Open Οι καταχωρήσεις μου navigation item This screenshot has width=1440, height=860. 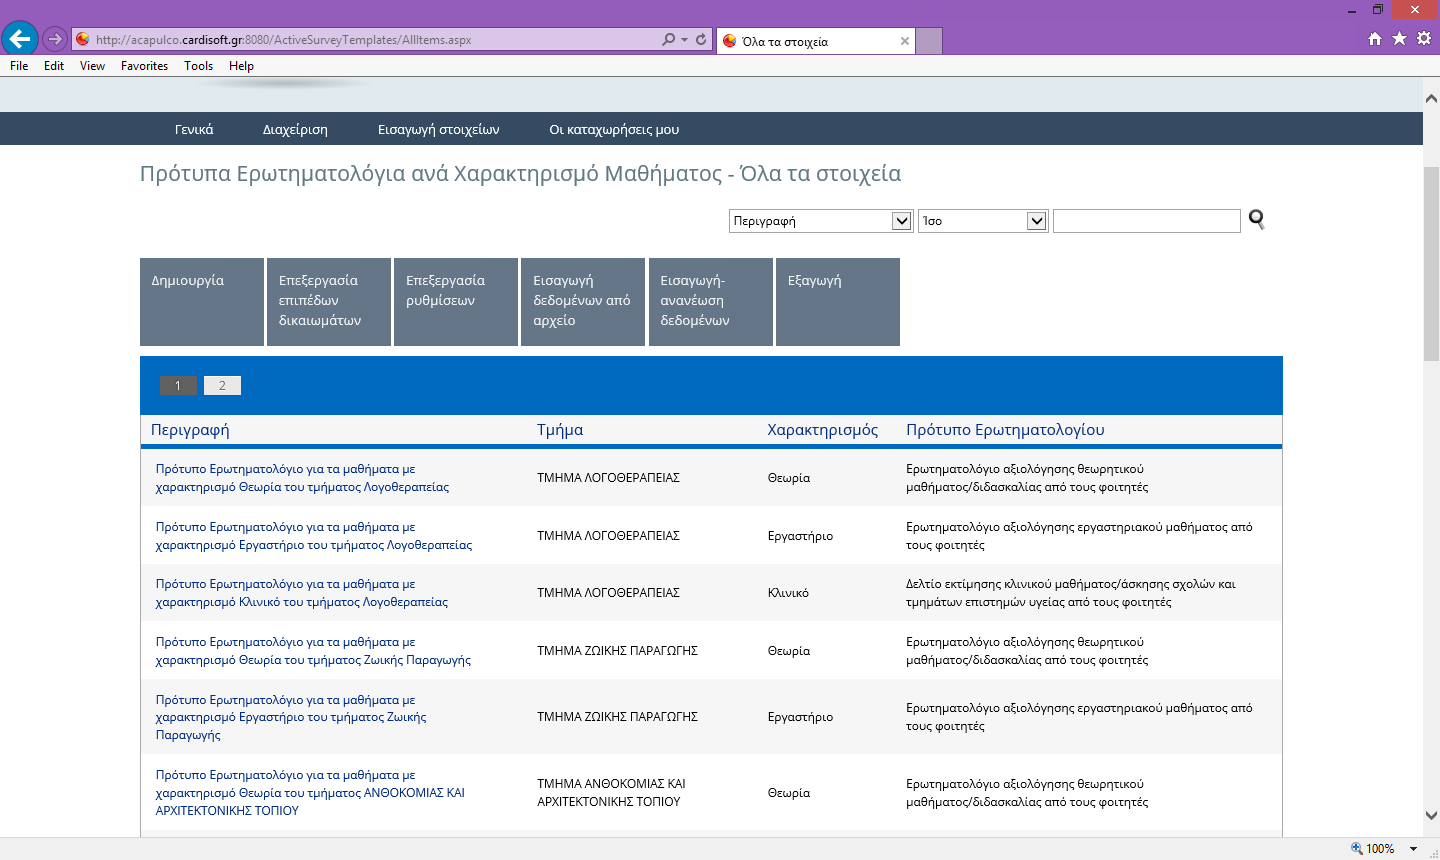click(x=614, y=129)
